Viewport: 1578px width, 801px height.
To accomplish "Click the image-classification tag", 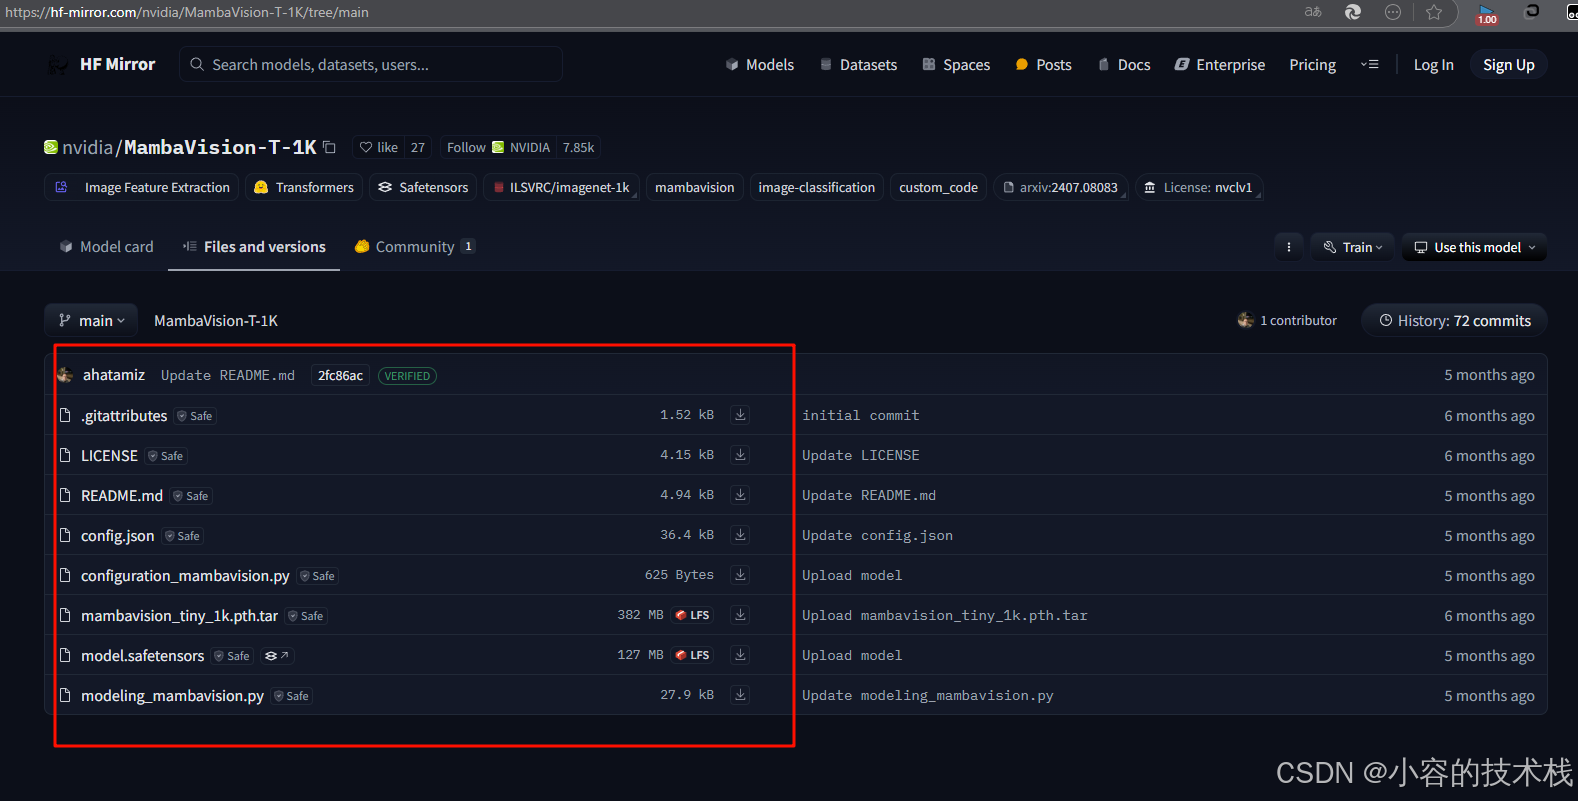I will [816, 187].
